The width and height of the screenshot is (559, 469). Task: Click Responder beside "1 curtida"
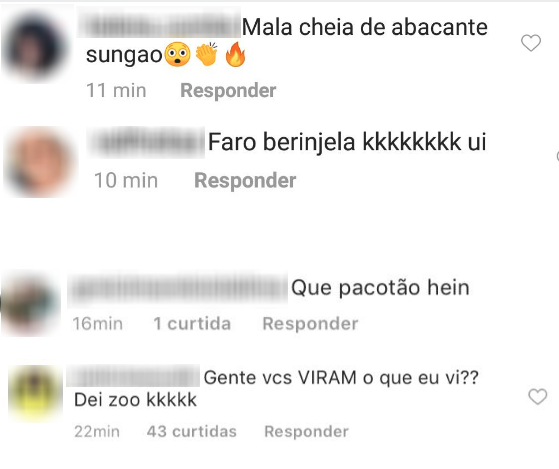(310, 324)
